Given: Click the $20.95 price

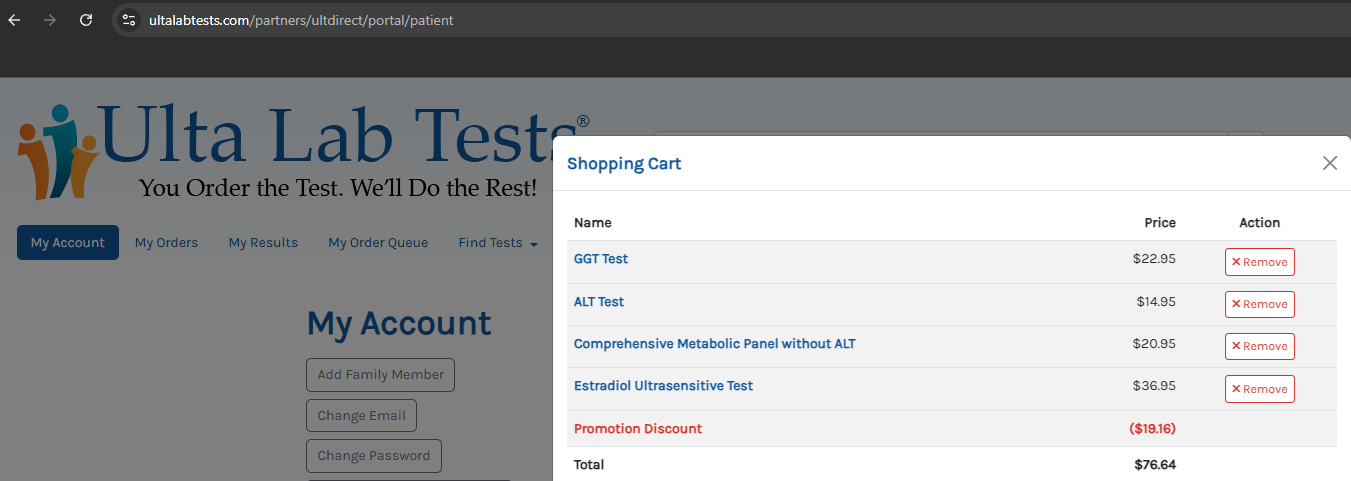Looking at the screenshot, I should (1154, 344).
